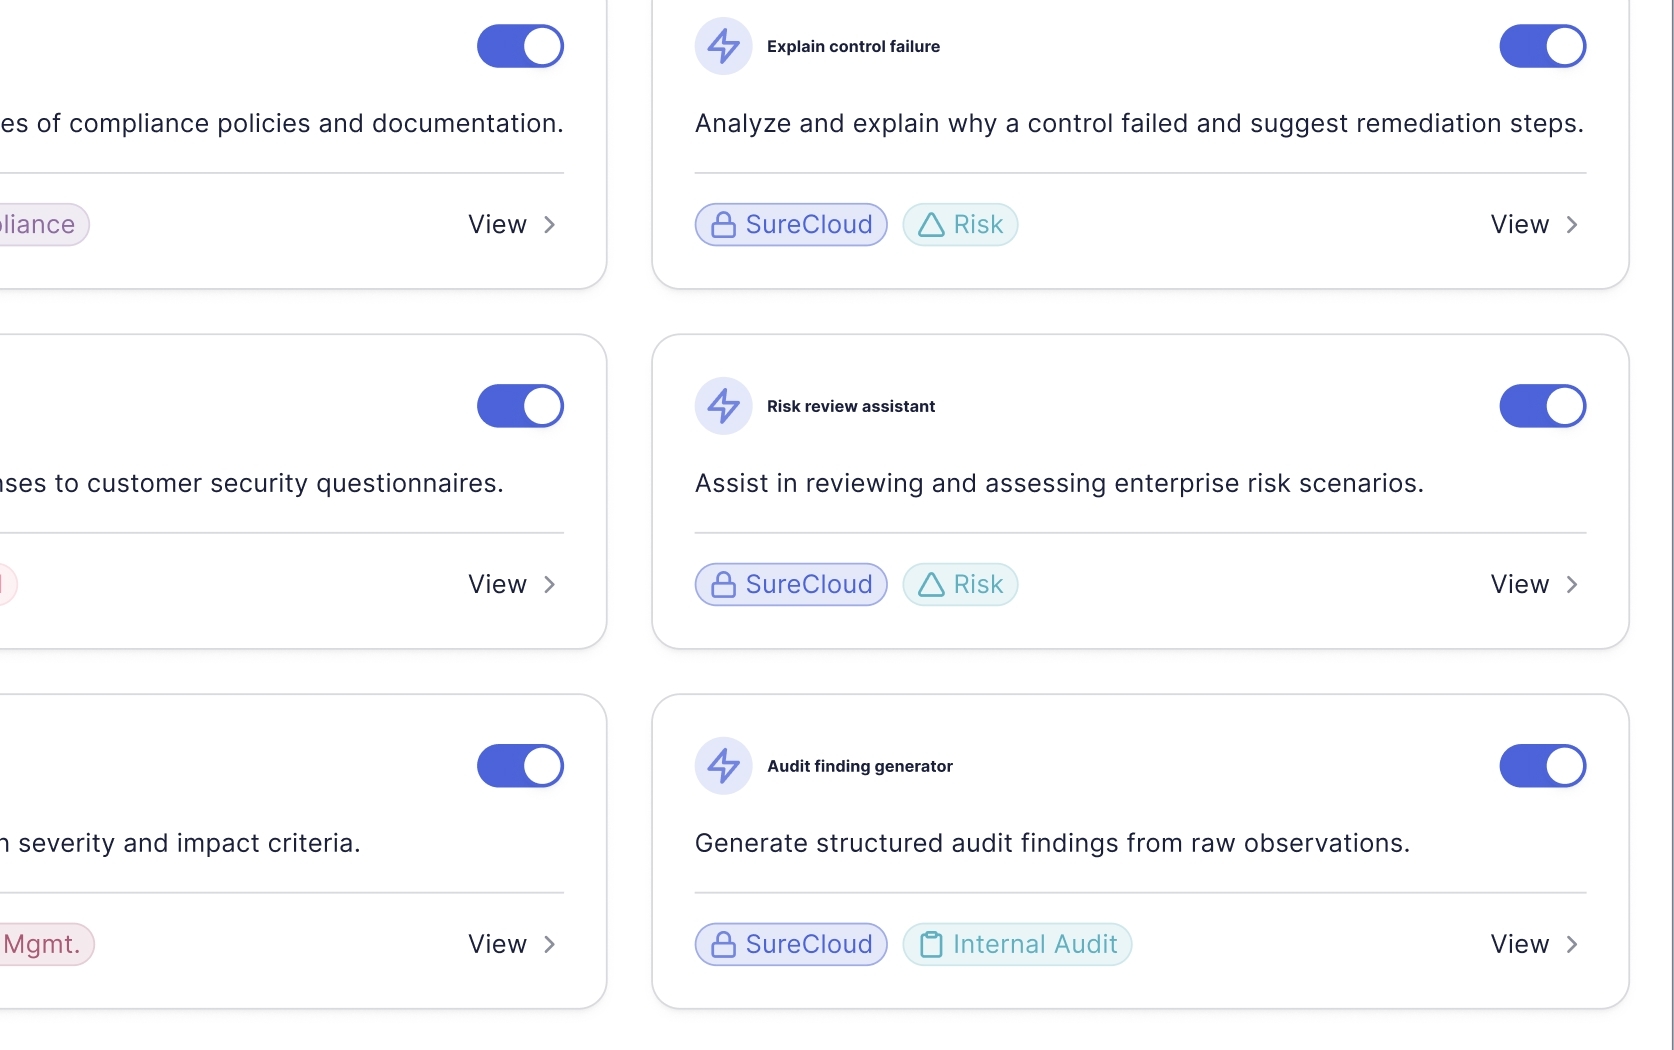Viewport: 1674px width, 1050px height.
Task: Expand View chevron on Risk review assistant card
Action: point(1534,585)
